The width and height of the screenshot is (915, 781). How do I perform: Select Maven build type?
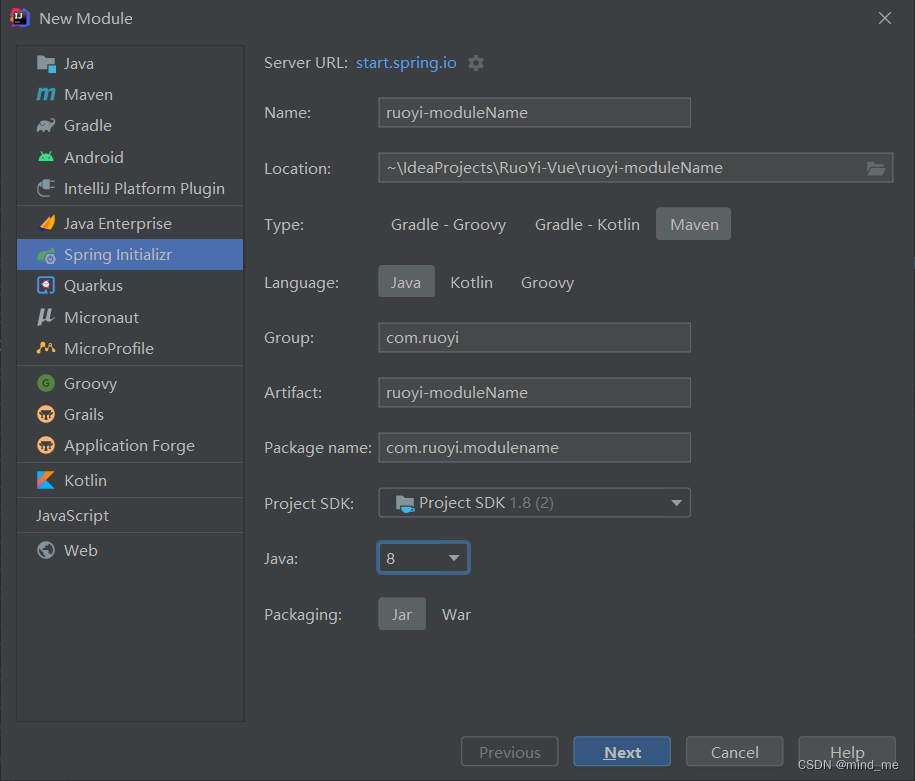click(694, 224)
